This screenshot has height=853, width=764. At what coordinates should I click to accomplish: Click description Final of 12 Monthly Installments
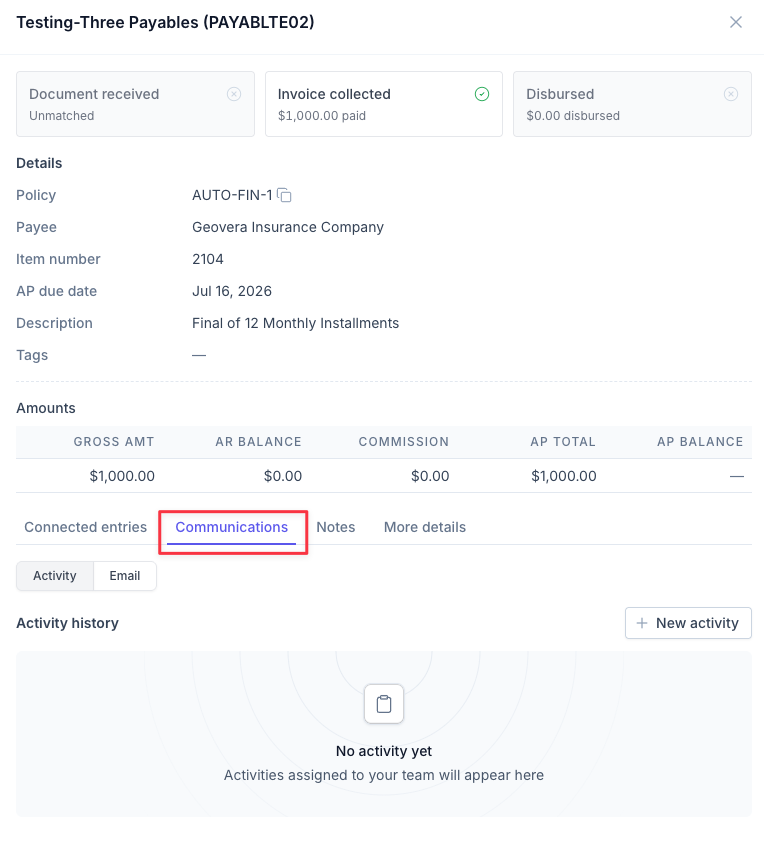295,323
